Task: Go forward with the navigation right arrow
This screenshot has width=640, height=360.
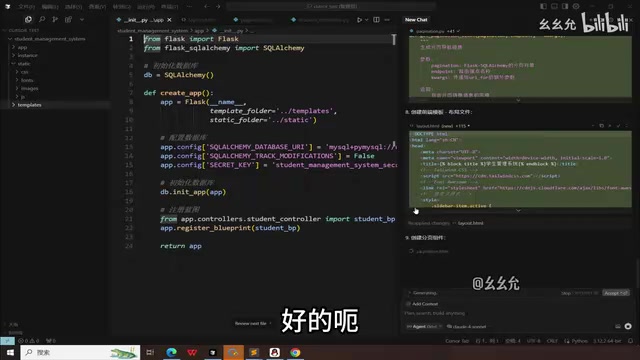Action: tap(218, 7)
